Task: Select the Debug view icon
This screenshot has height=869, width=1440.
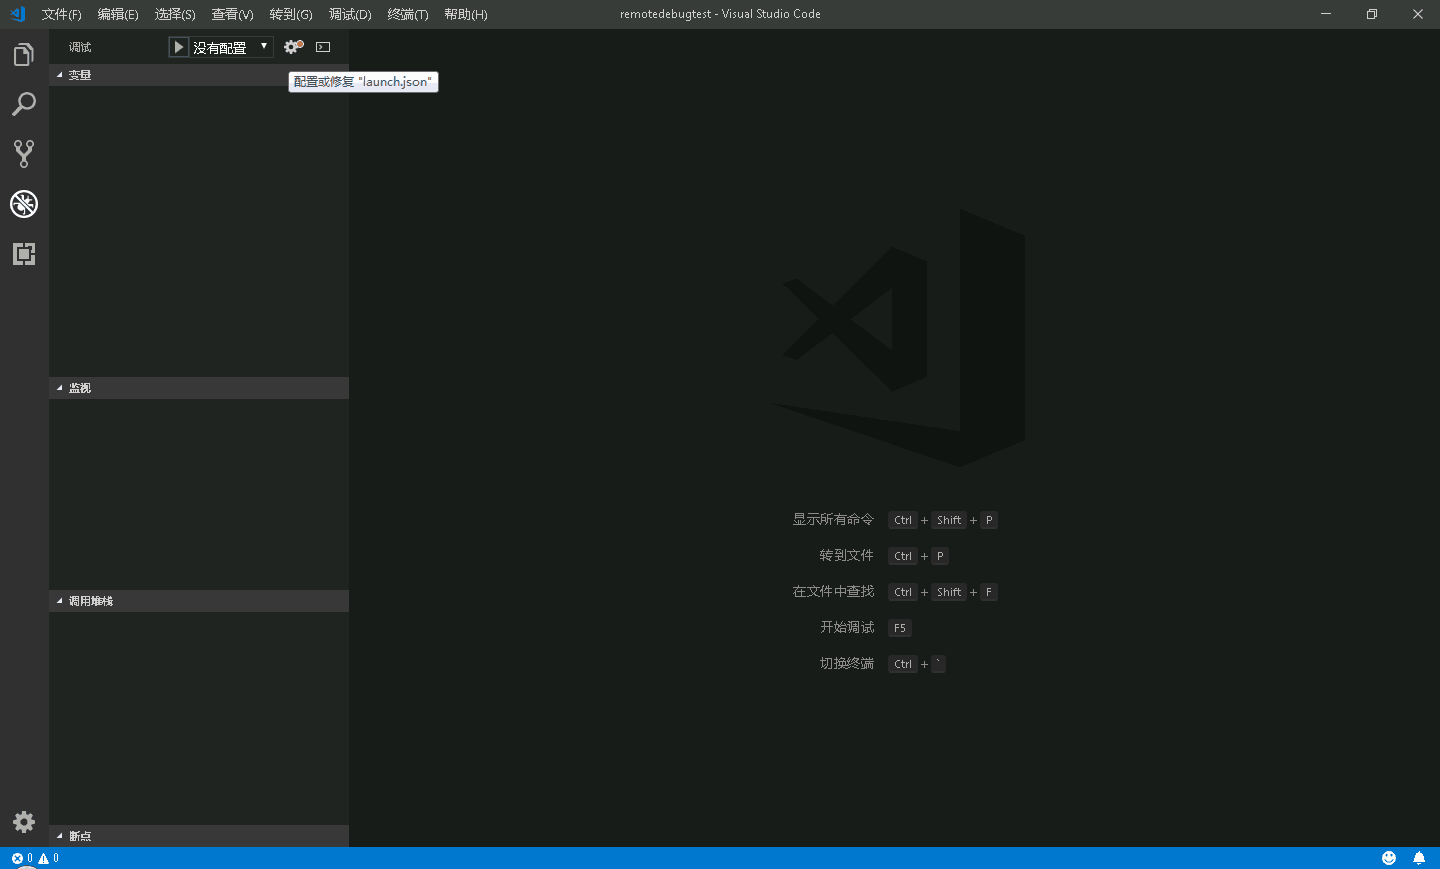Action: 24,204
